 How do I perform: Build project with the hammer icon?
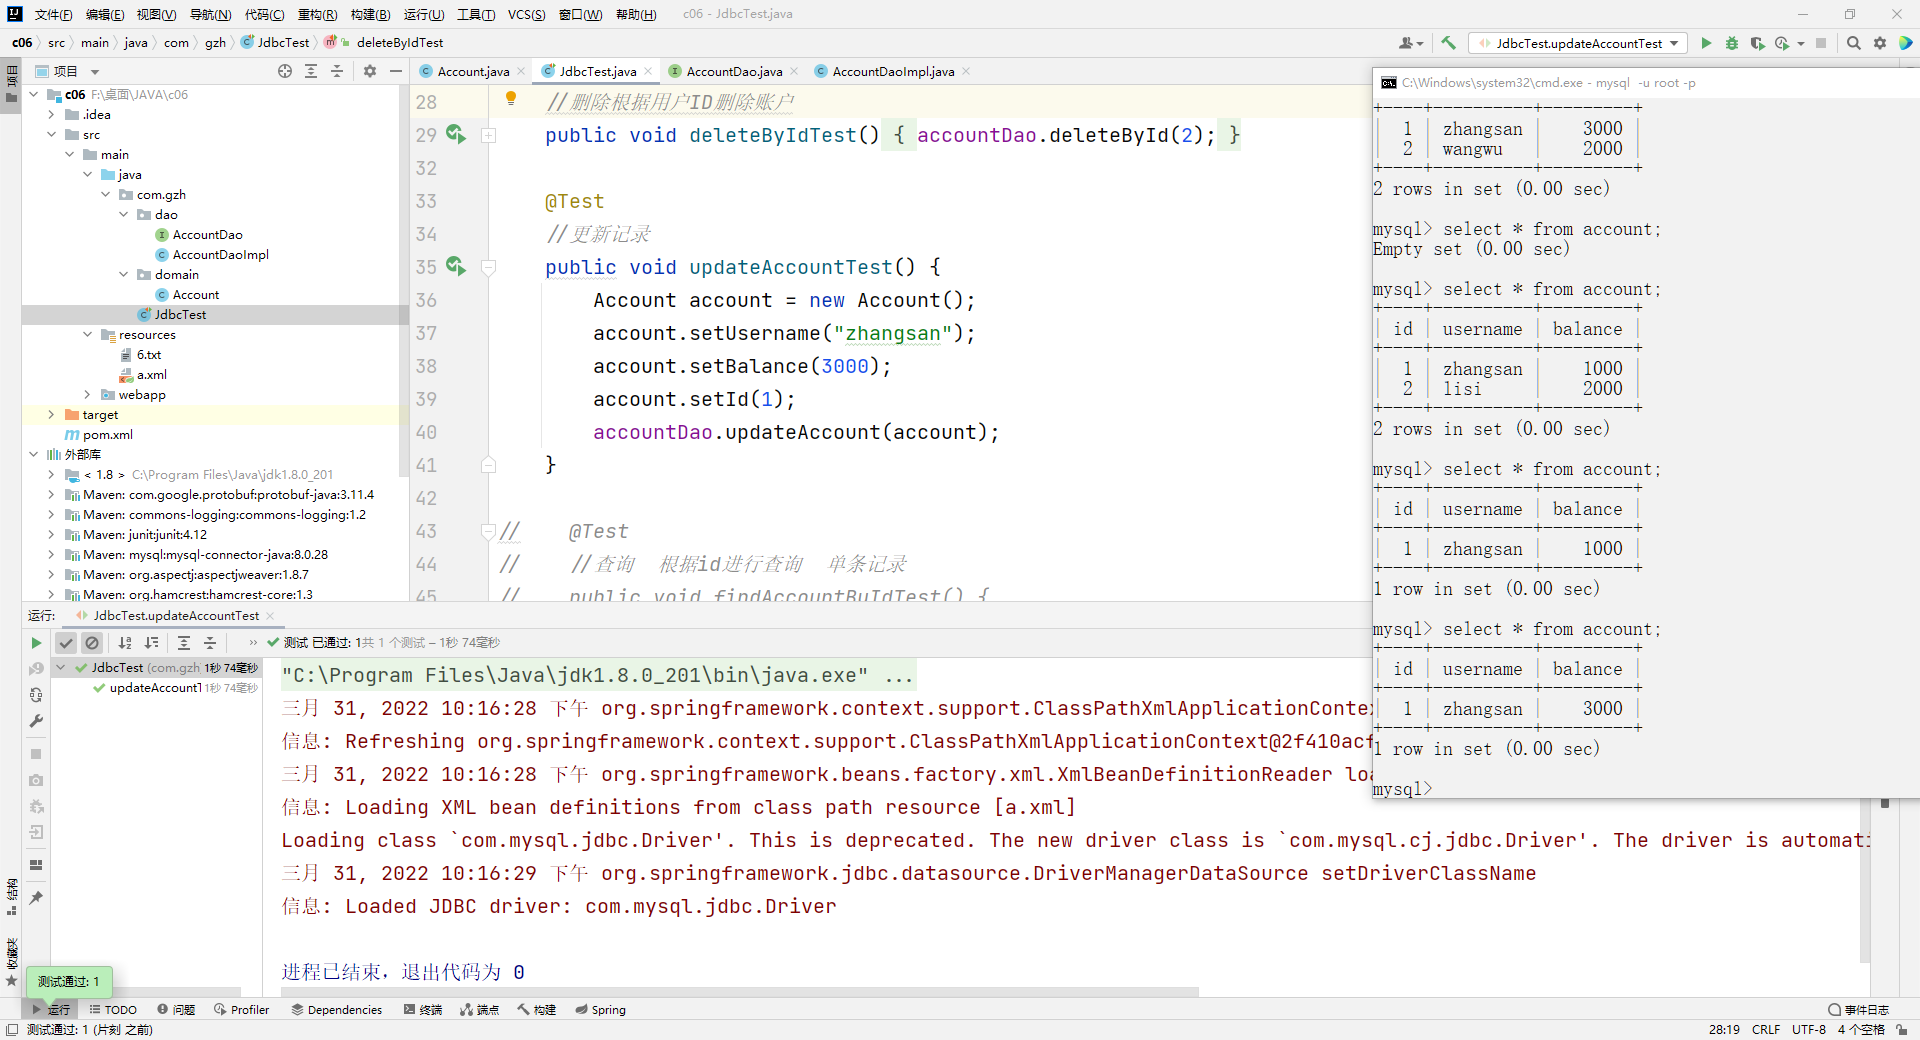1448,43
